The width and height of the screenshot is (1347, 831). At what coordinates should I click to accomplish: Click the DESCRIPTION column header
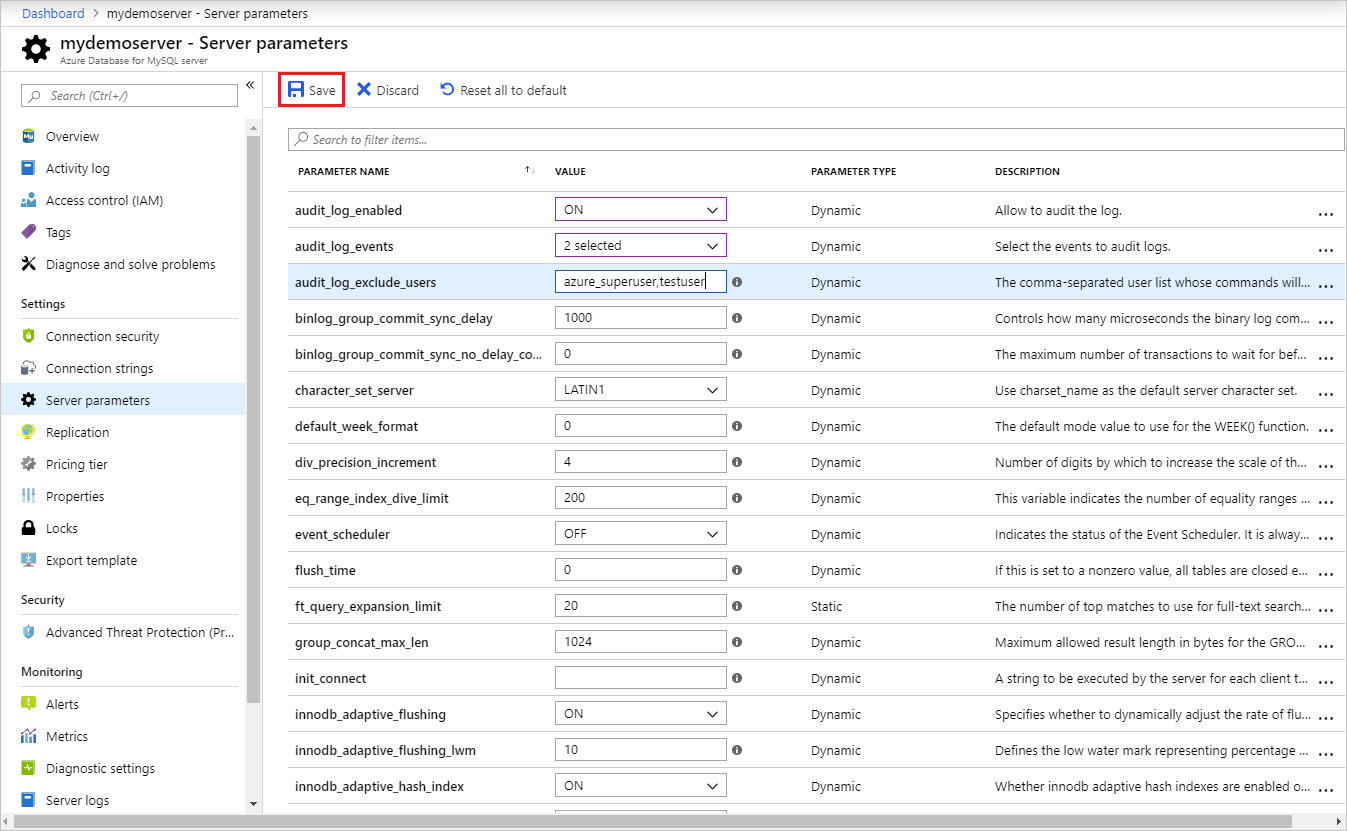point(1027,171)
